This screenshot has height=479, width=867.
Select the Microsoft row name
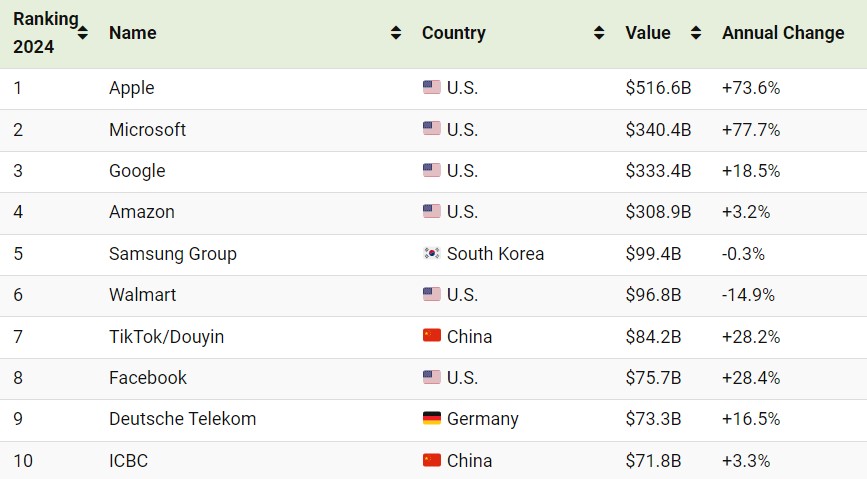coord(147,129)
